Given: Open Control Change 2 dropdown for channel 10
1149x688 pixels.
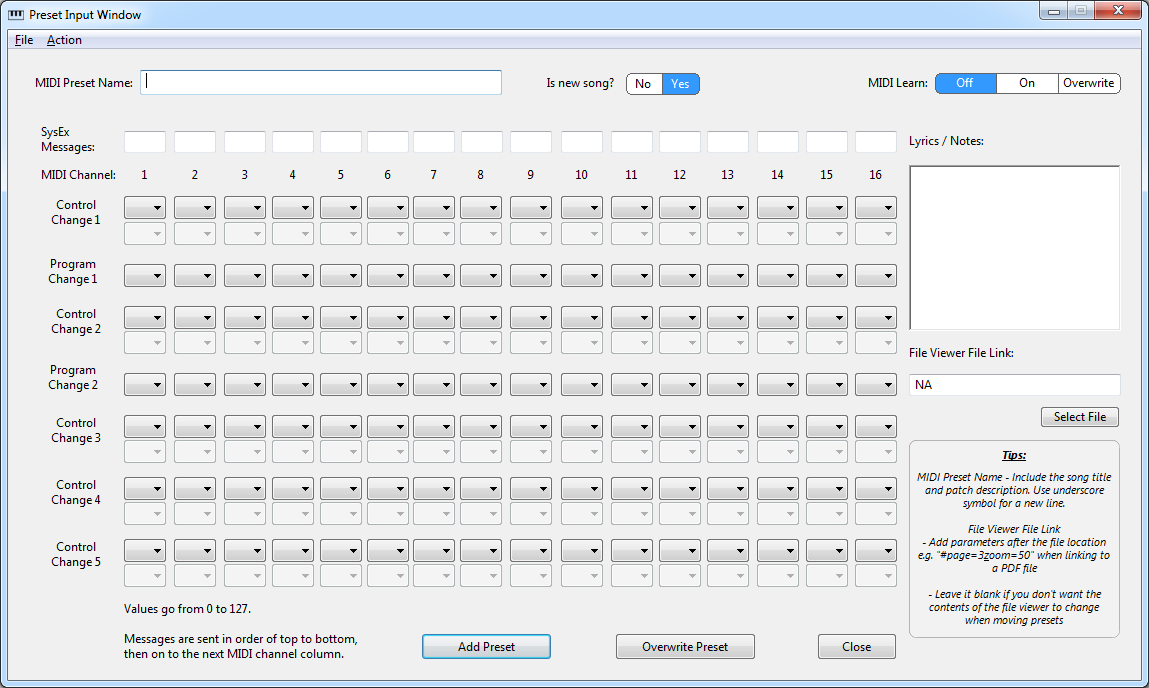Looking at the screenshot, I should click(582, 317).
